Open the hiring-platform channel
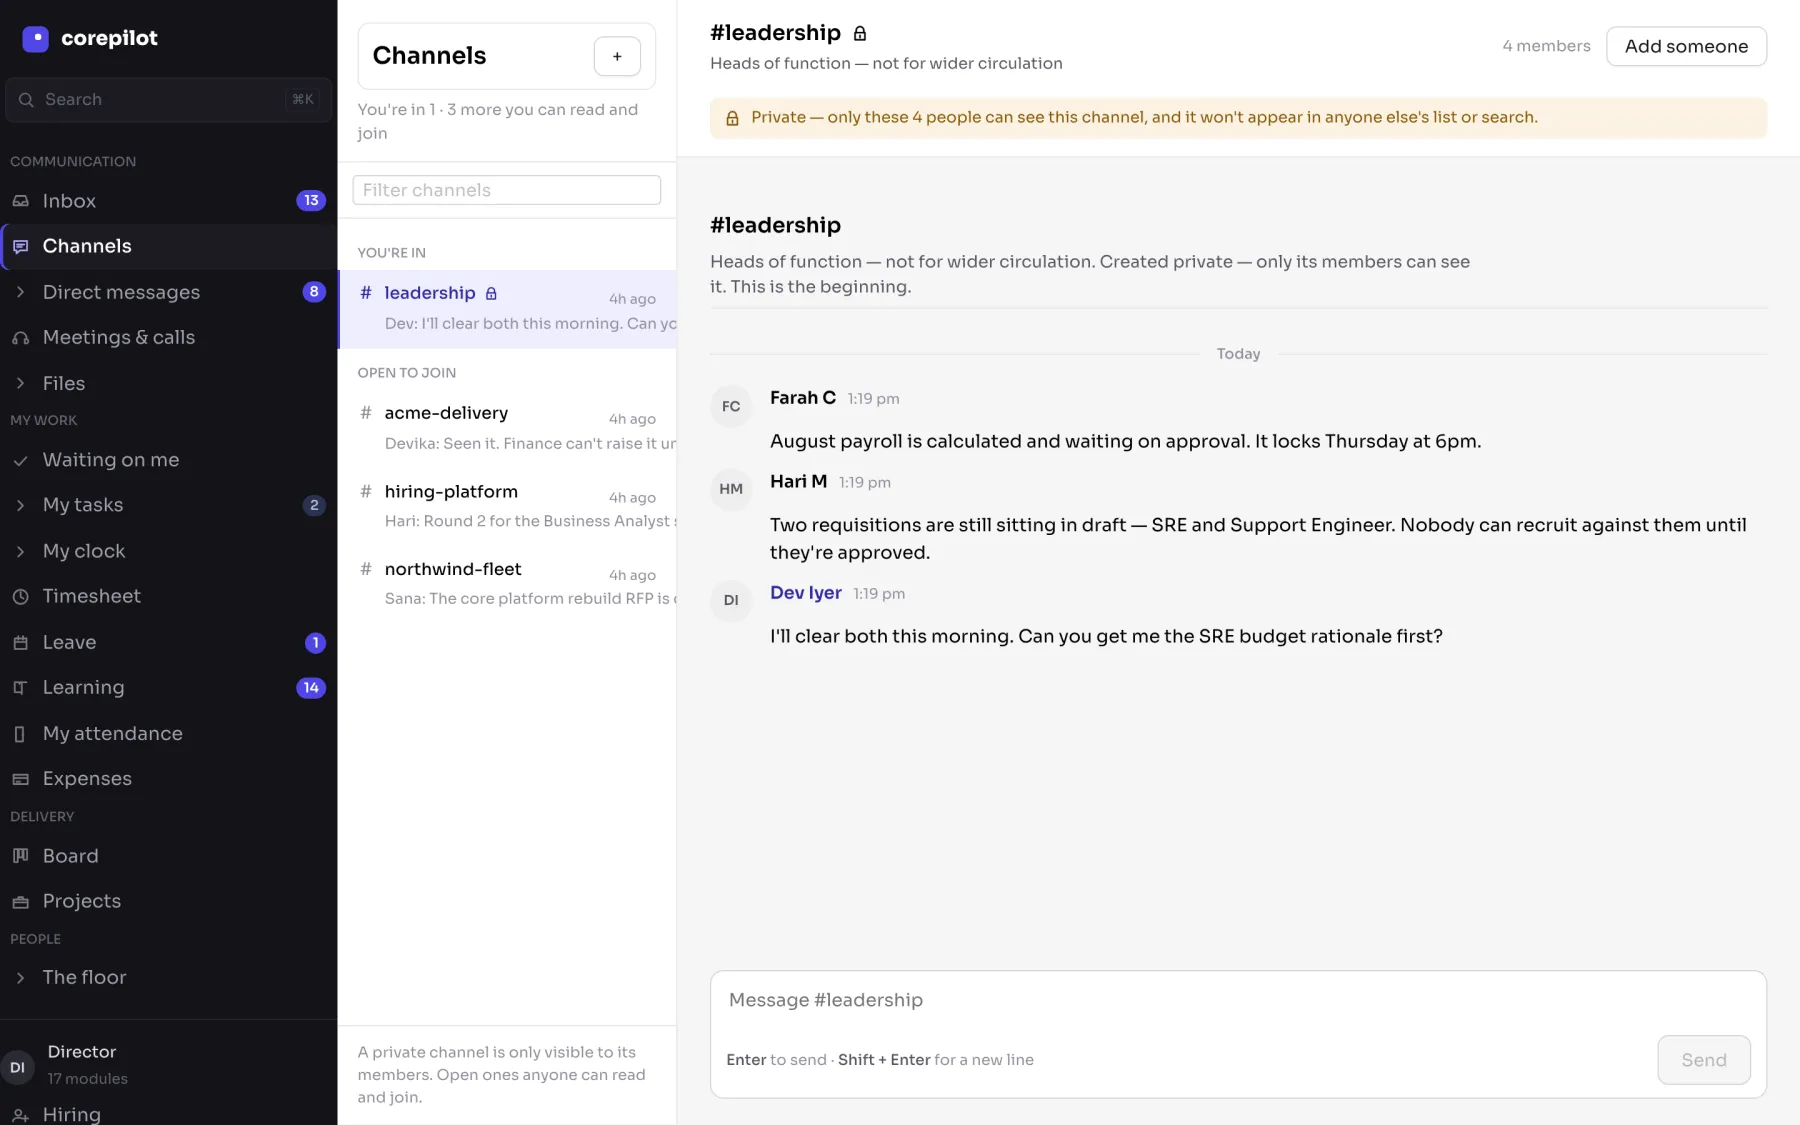 click(509, 506)
